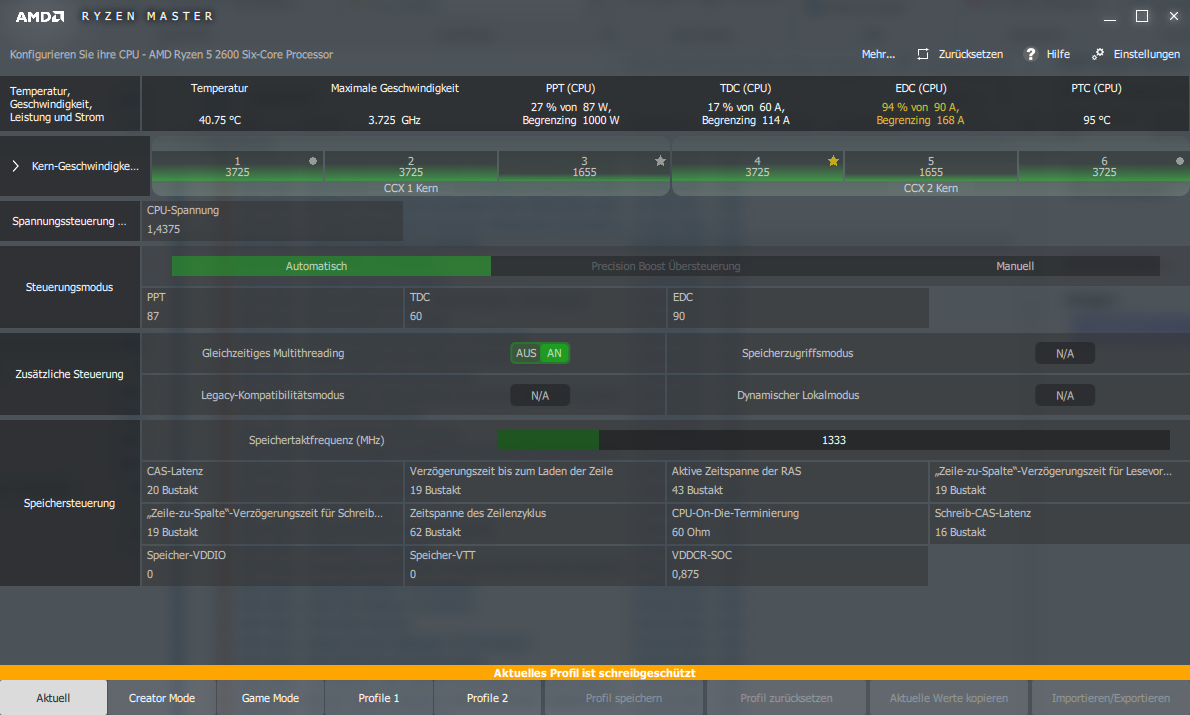This screenshot has width=1190, height=715.
Task: Click the CPU-Spannung value field
Action: (x=272, y=220)
